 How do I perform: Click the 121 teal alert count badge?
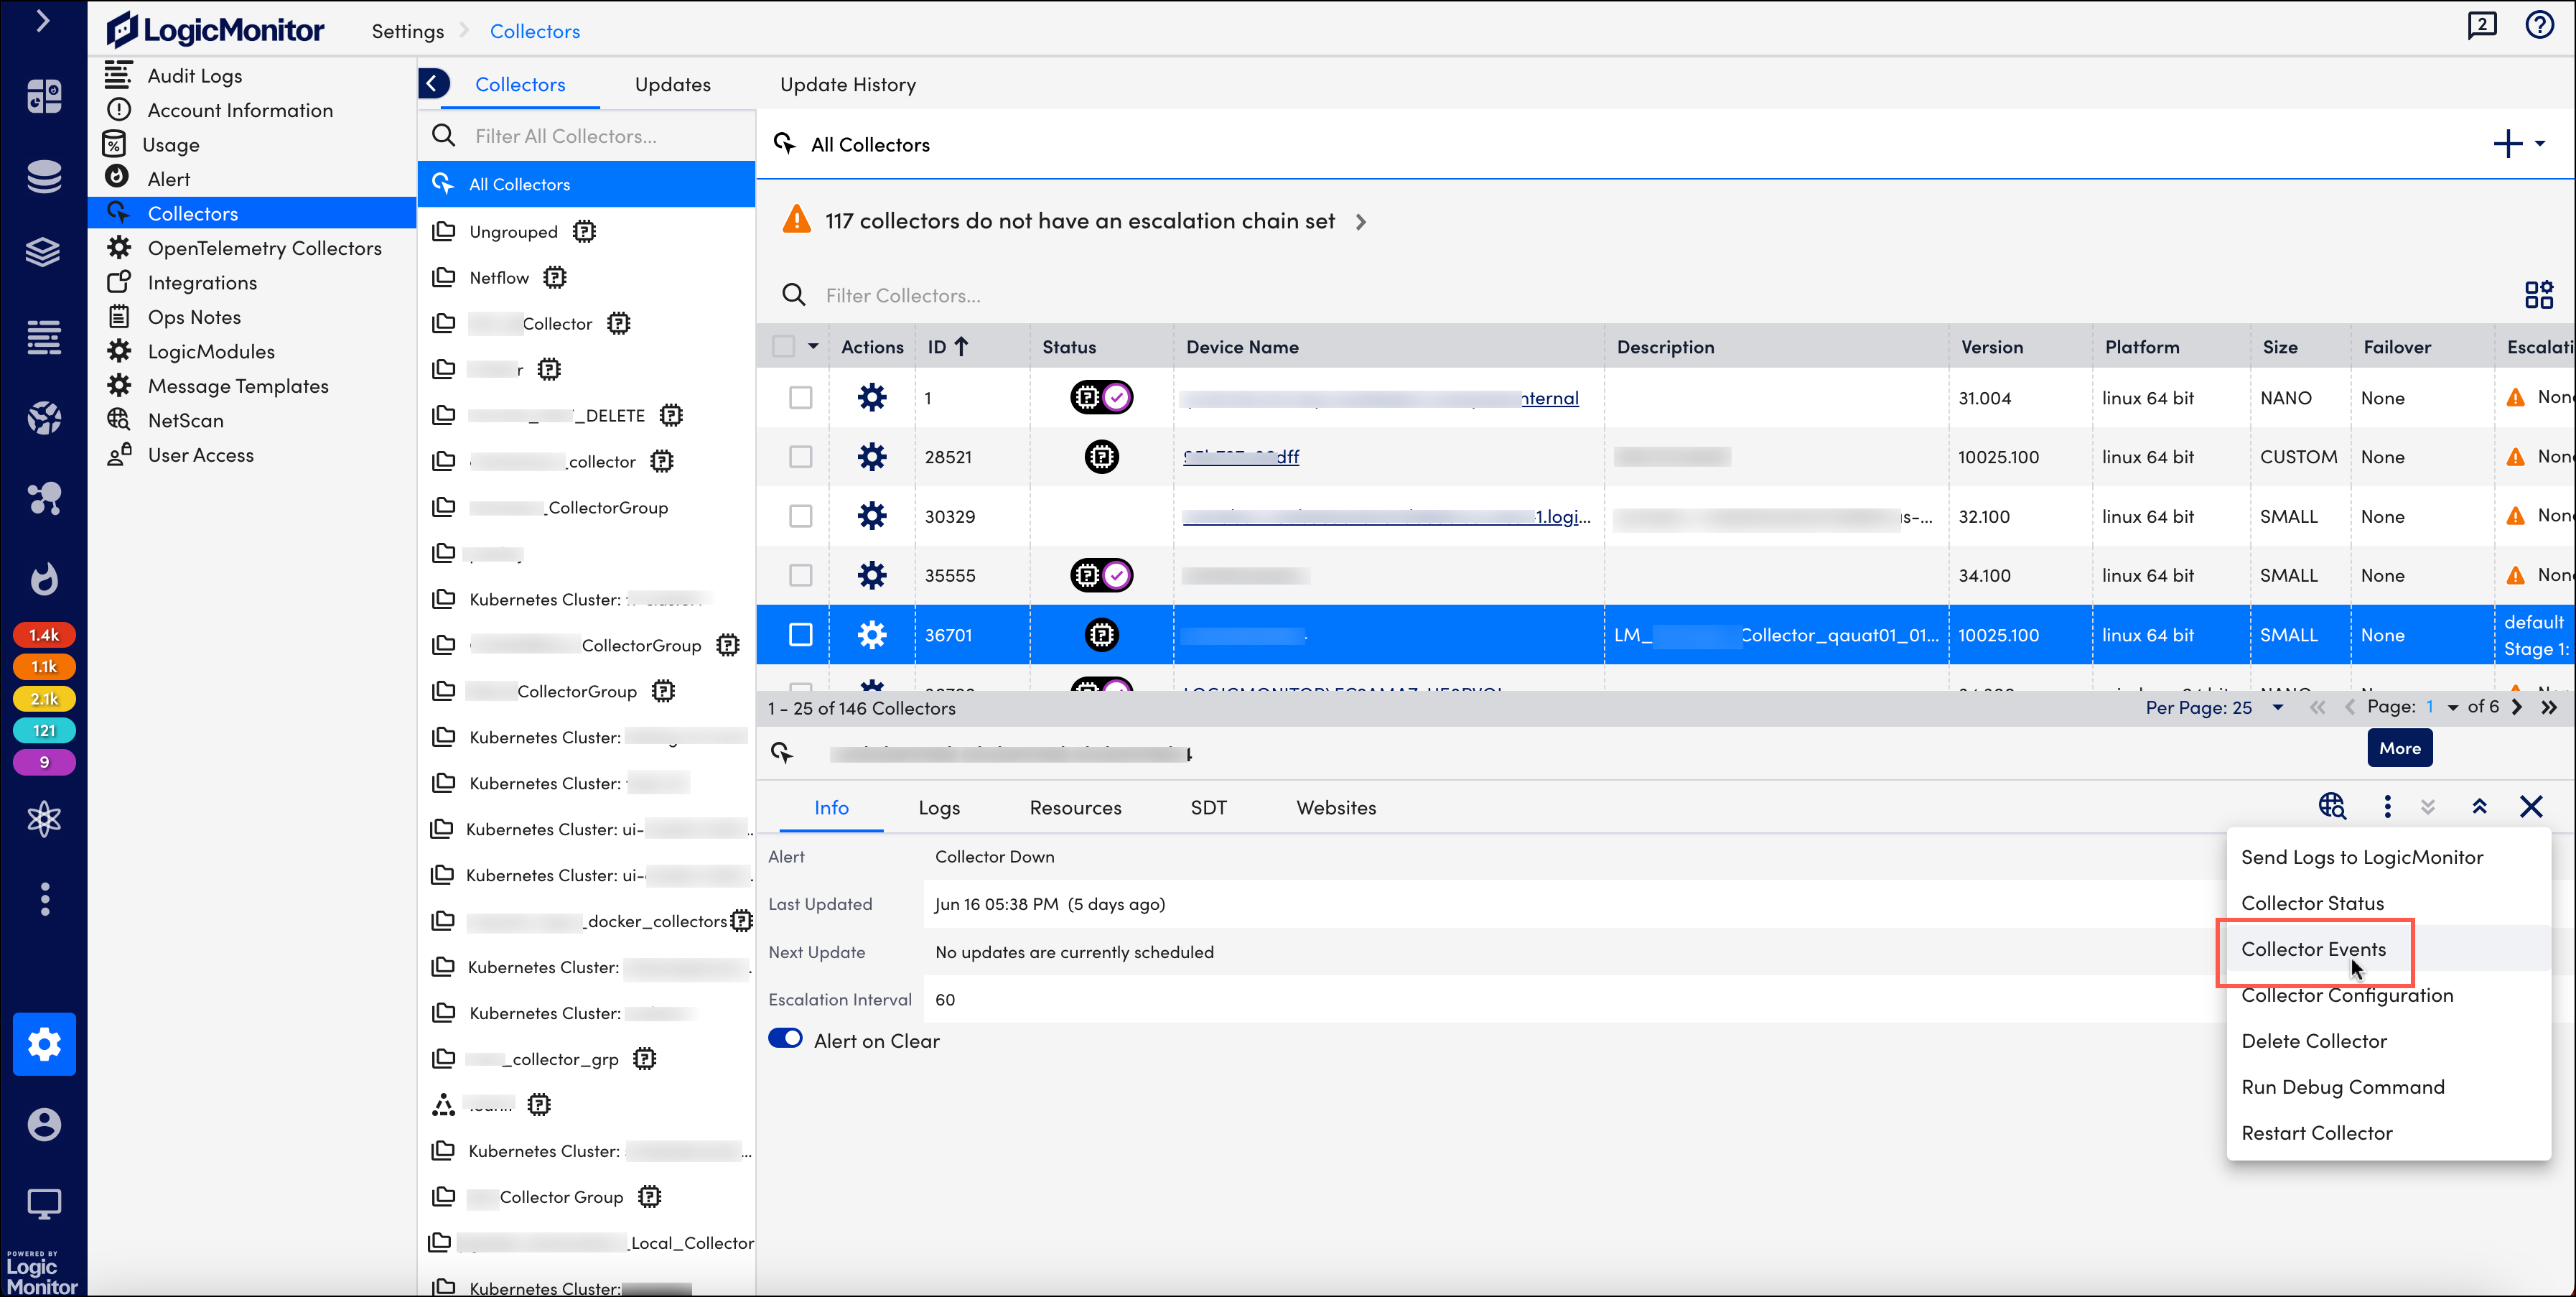pos(44,731)
